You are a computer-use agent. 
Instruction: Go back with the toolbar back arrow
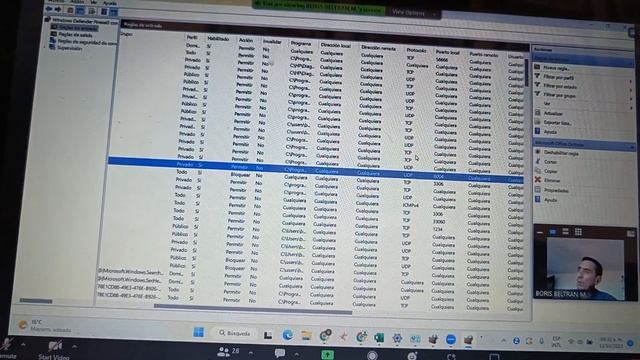[49, 9]
